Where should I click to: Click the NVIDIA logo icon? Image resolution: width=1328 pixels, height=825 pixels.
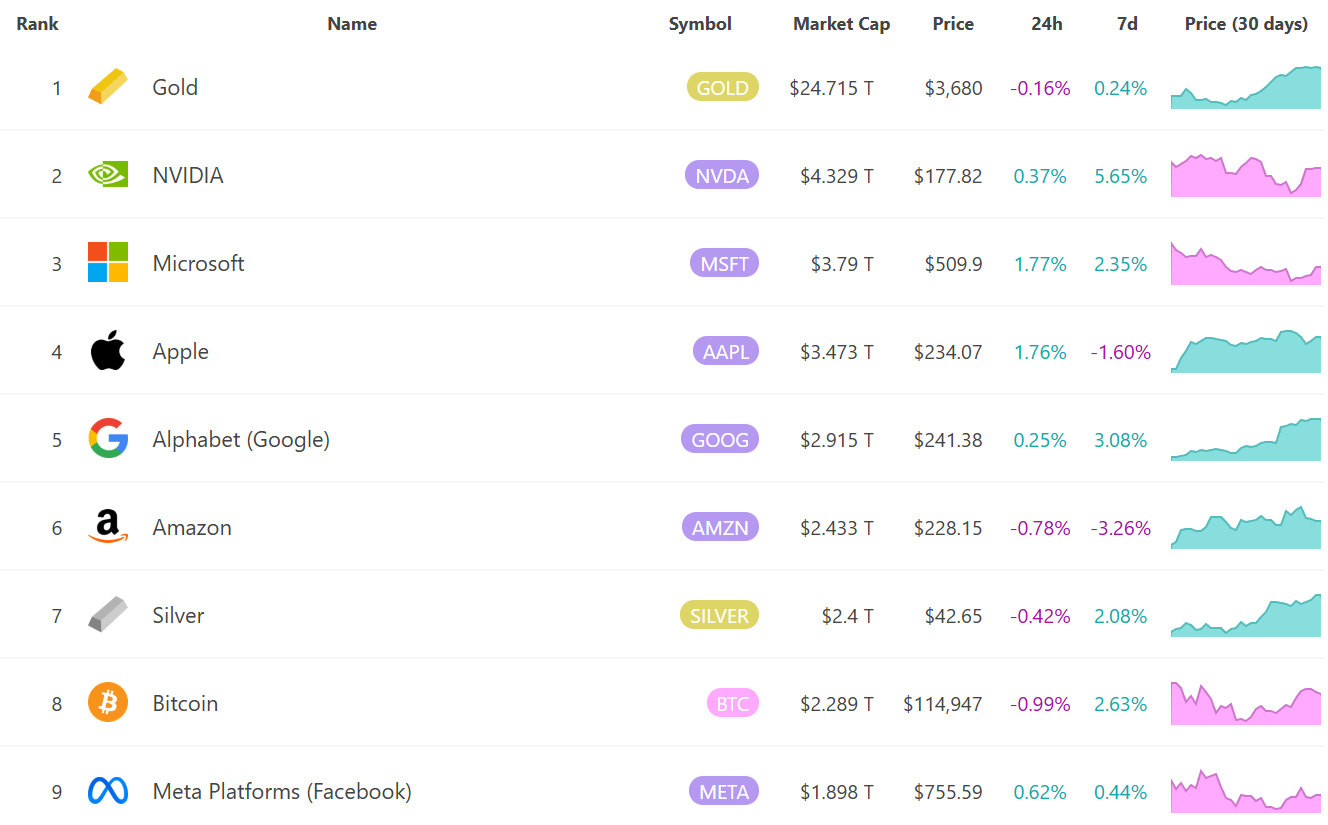coord(108,175)
